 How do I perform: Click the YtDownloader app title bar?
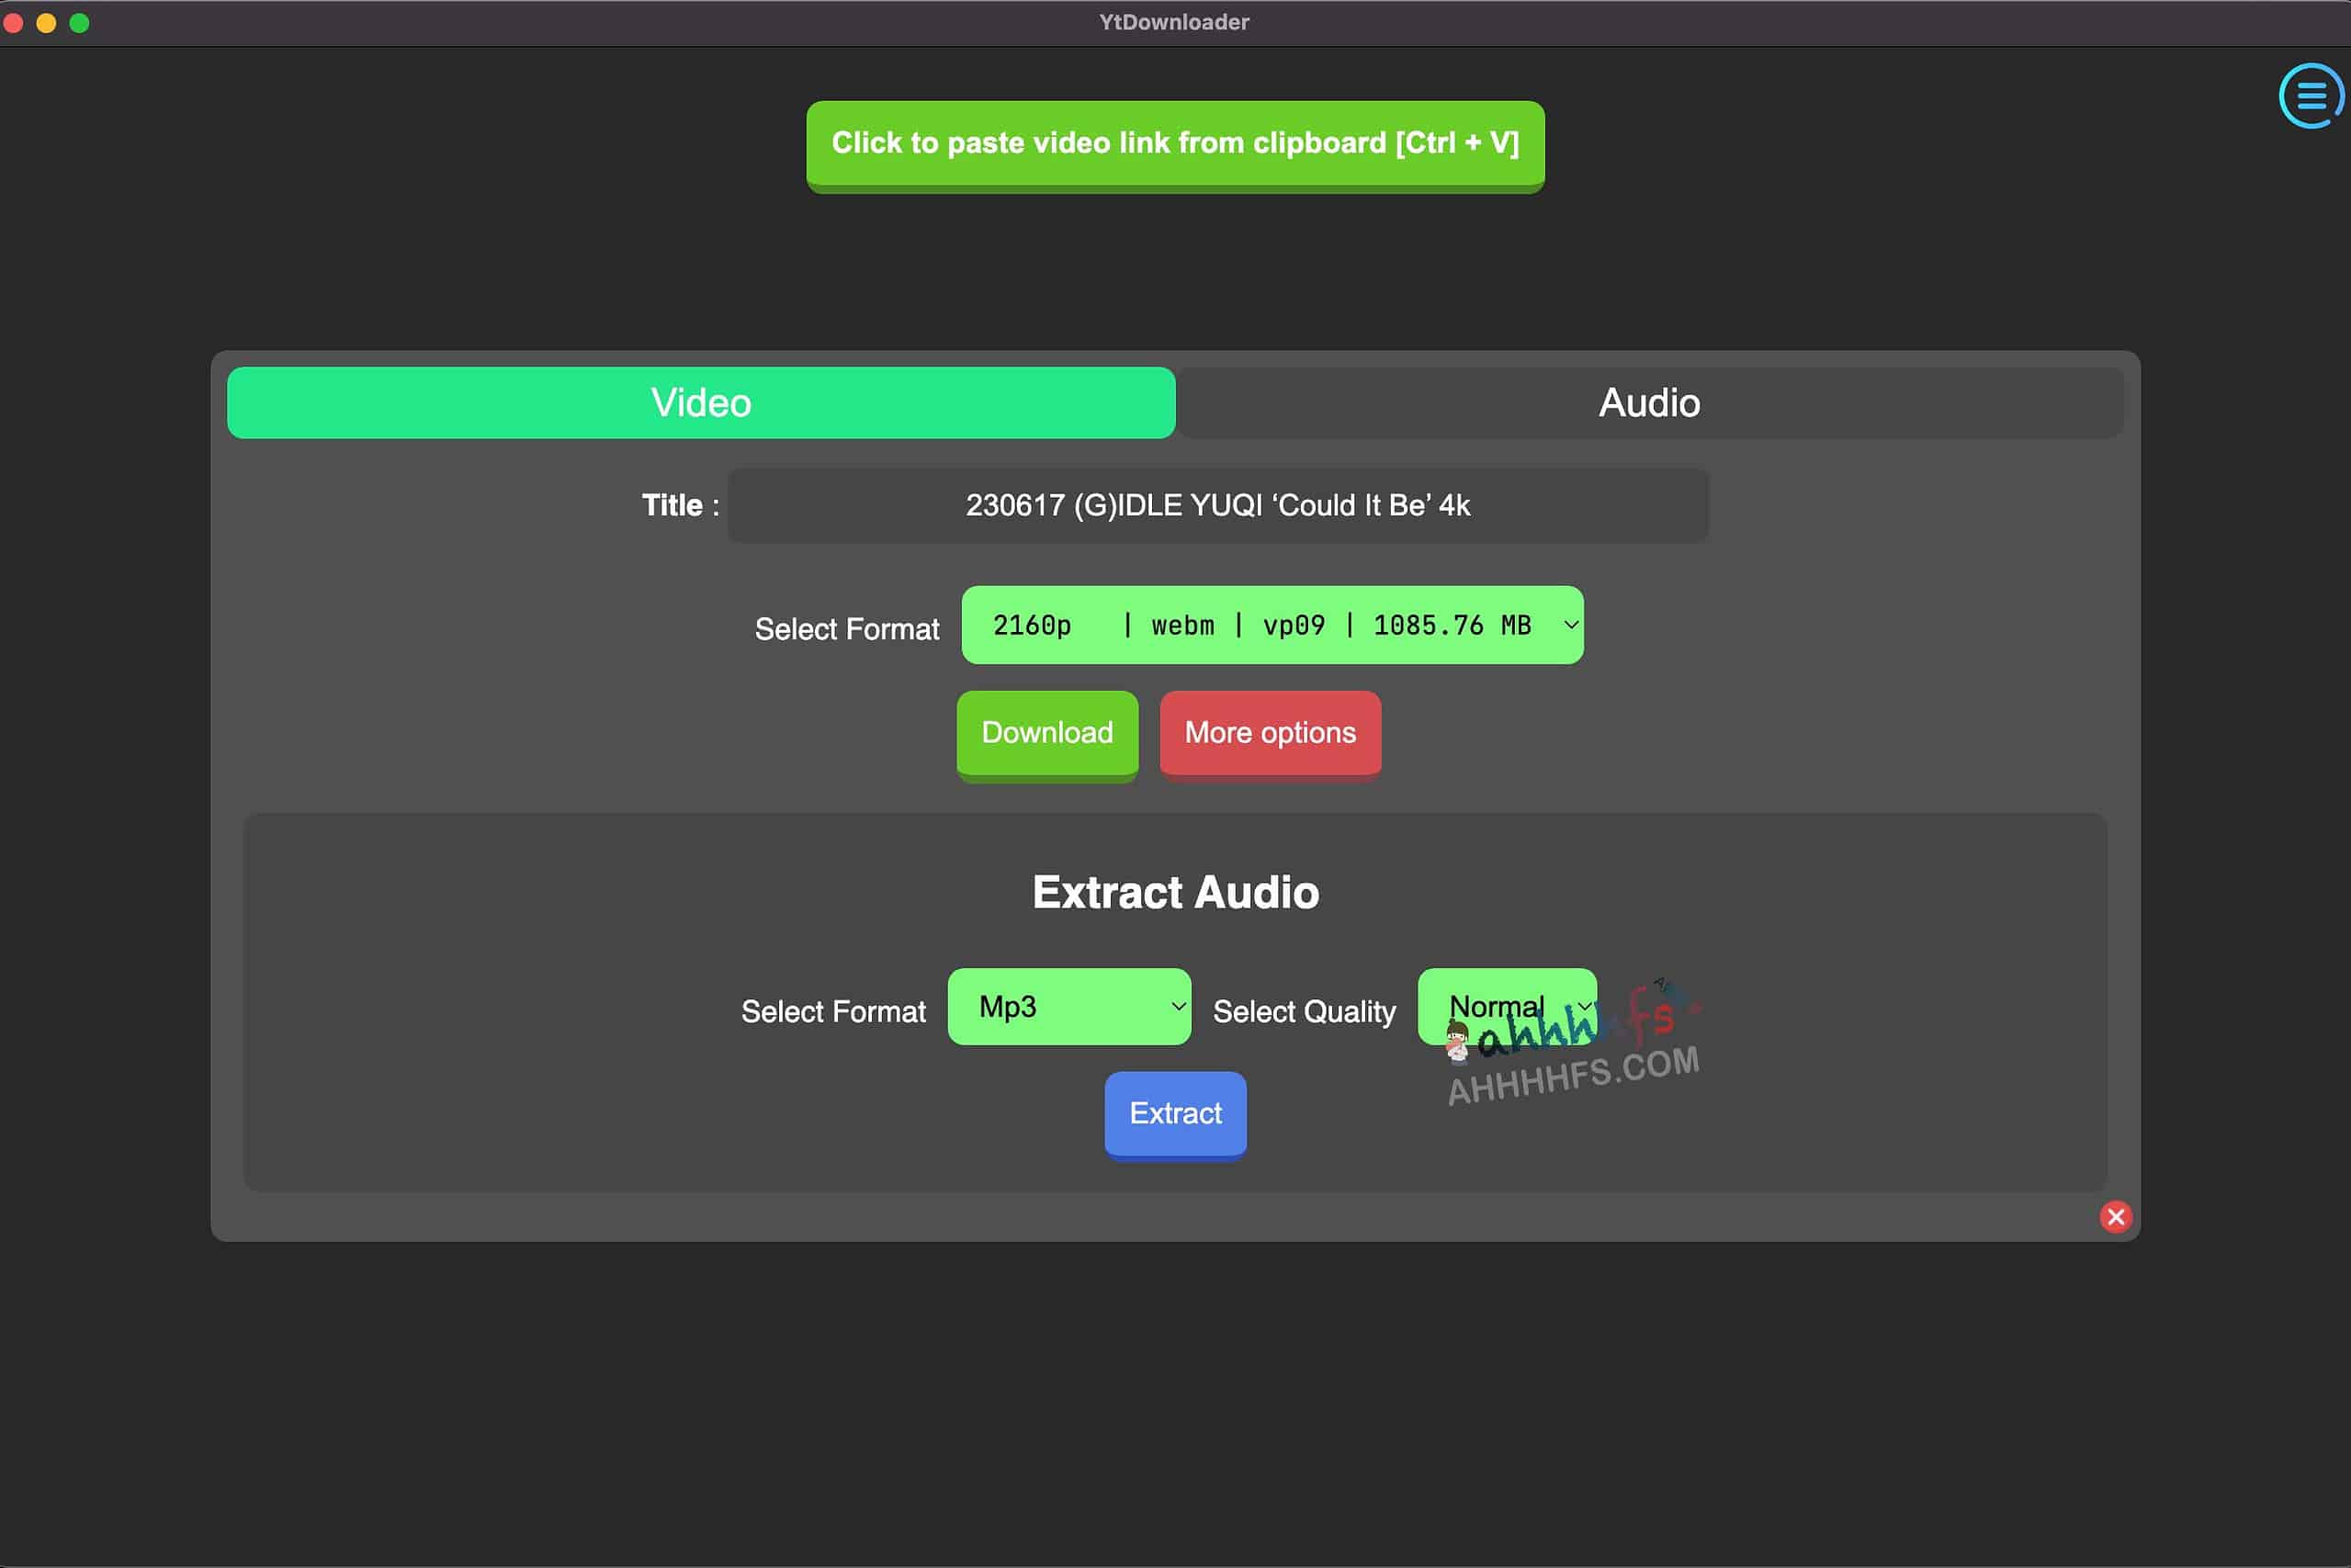(1175, 21)
